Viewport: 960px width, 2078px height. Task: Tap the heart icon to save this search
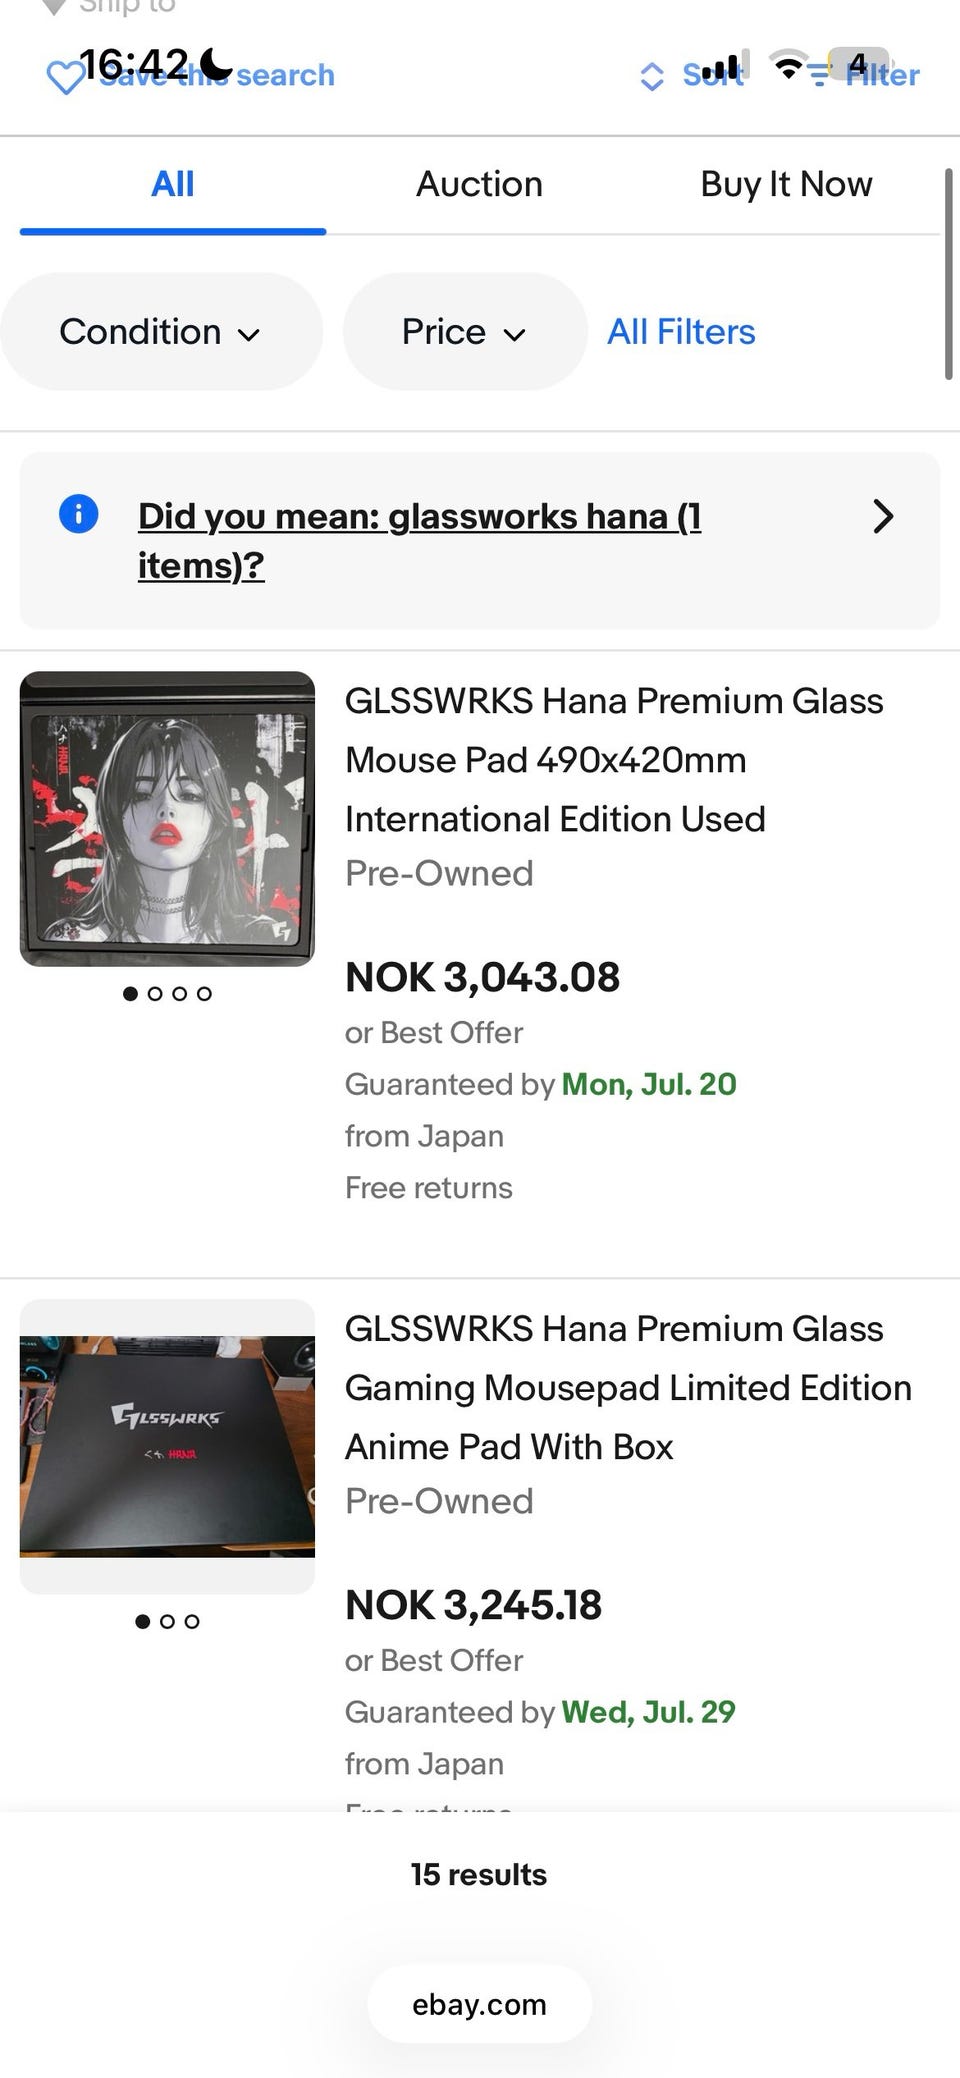click(66, 76)
